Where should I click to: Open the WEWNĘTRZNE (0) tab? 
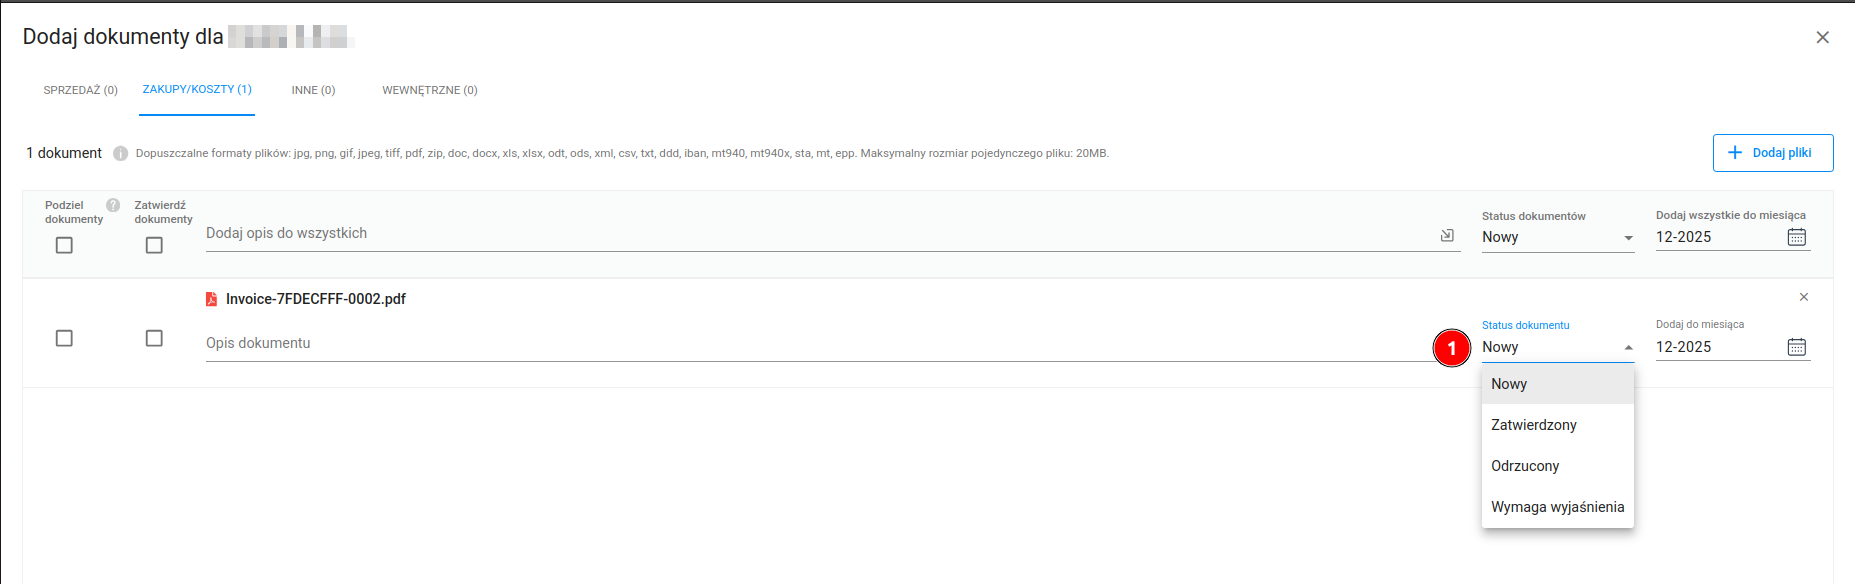click(x=429, y=90)
